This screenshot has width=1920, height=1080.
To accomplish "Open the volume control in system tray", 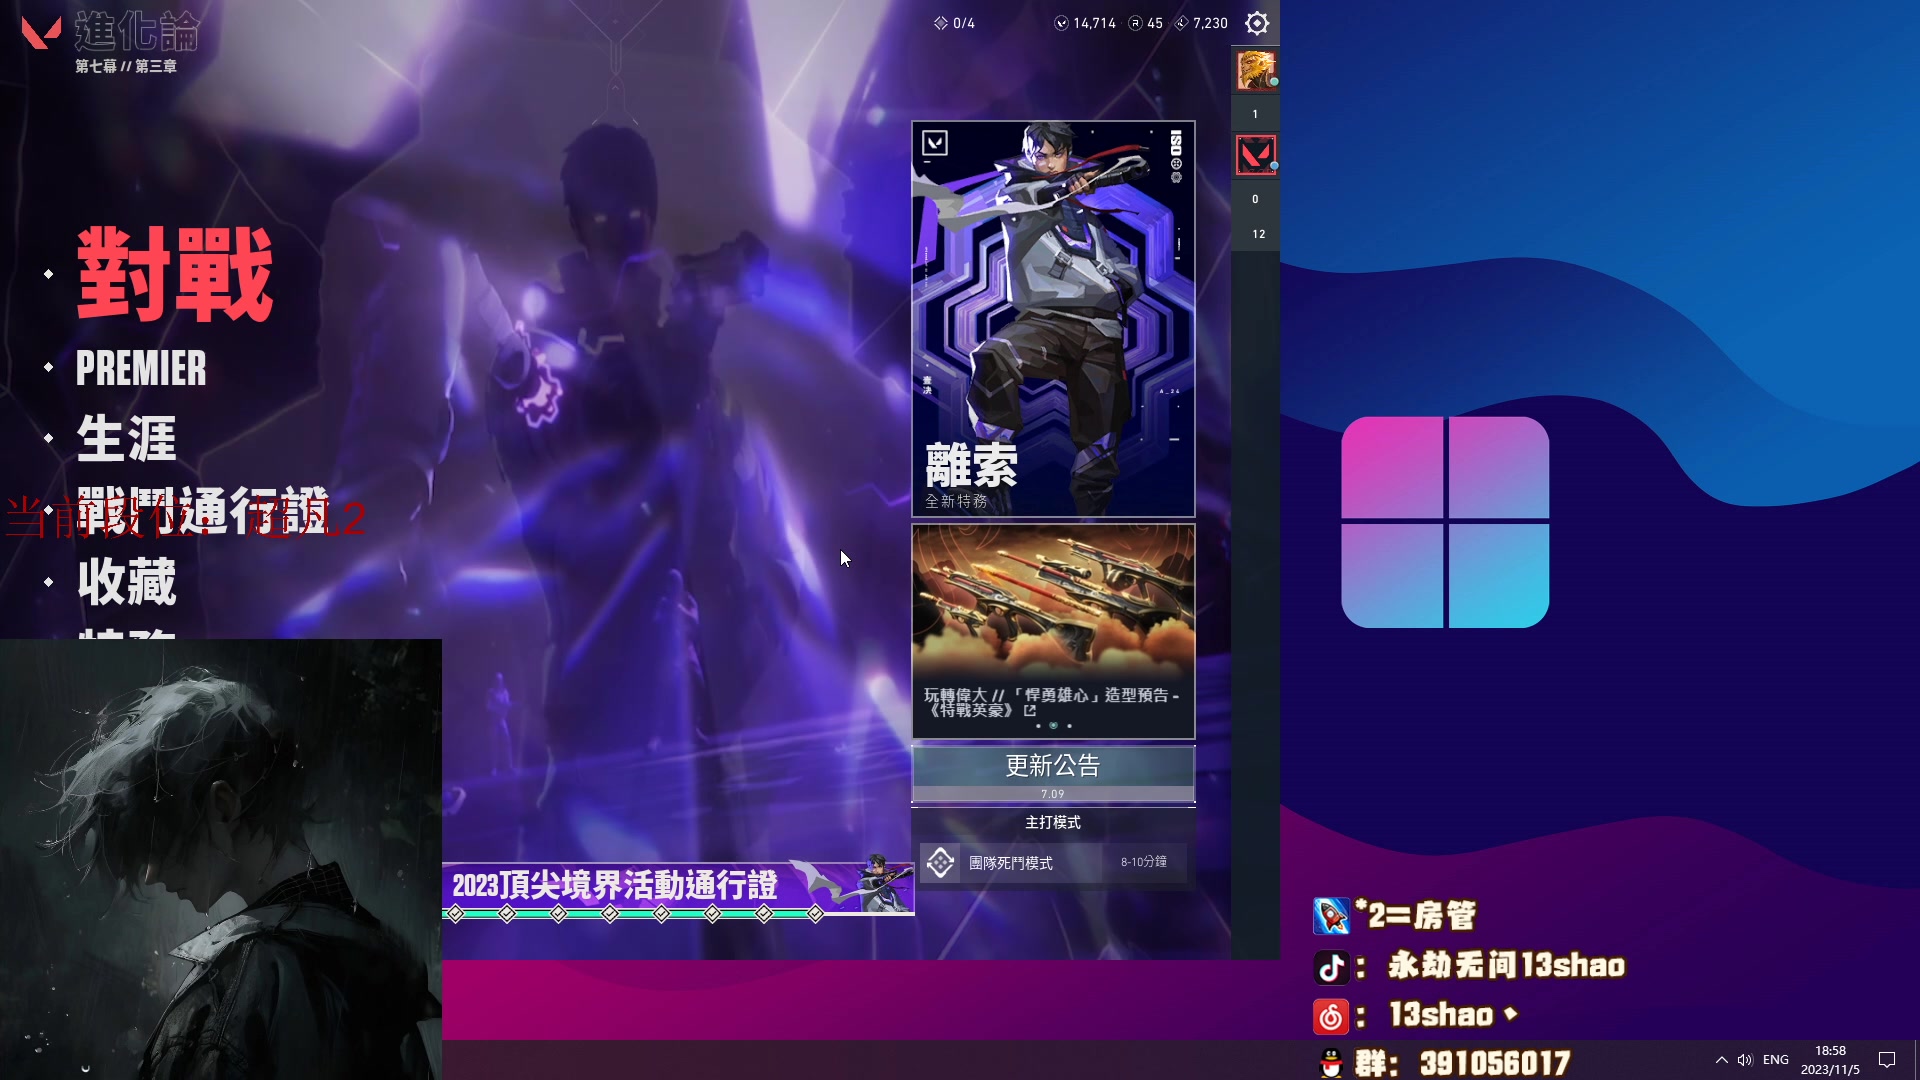I will (1745, 1060).
